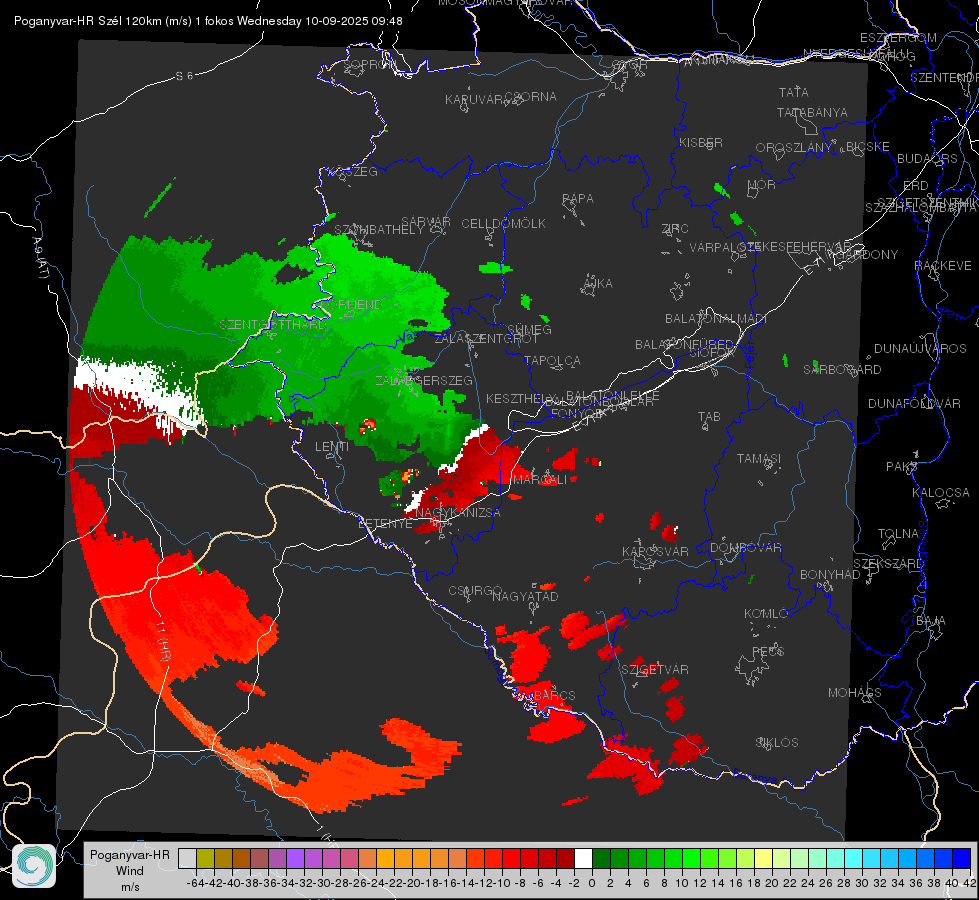Click the PAPA city label
The width and height of the screenshot is (979, 900).
point(578,199)
